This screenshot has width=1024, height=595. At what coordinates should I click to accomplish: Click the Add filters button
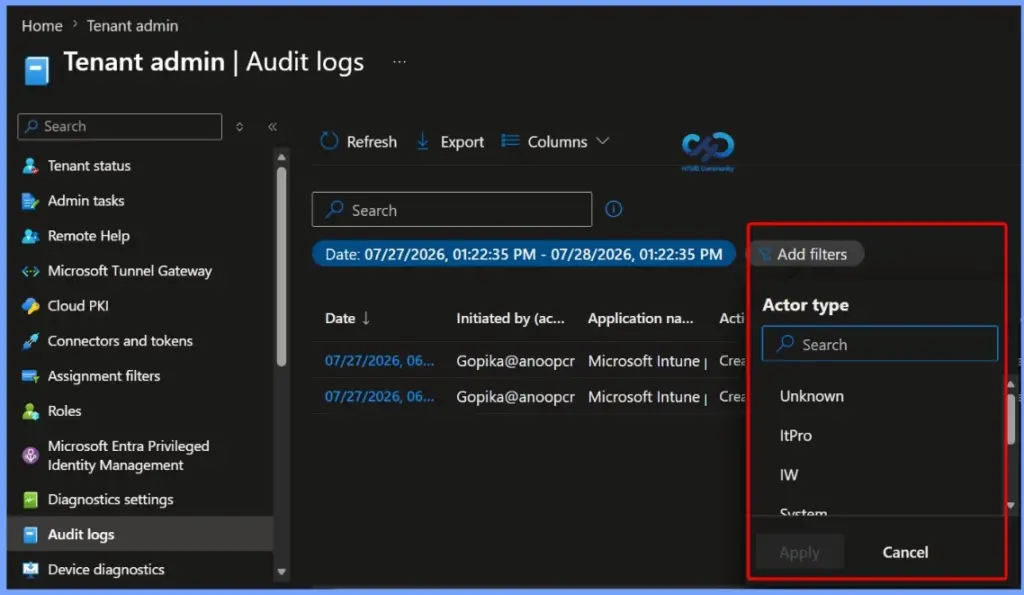coord(805,254)
